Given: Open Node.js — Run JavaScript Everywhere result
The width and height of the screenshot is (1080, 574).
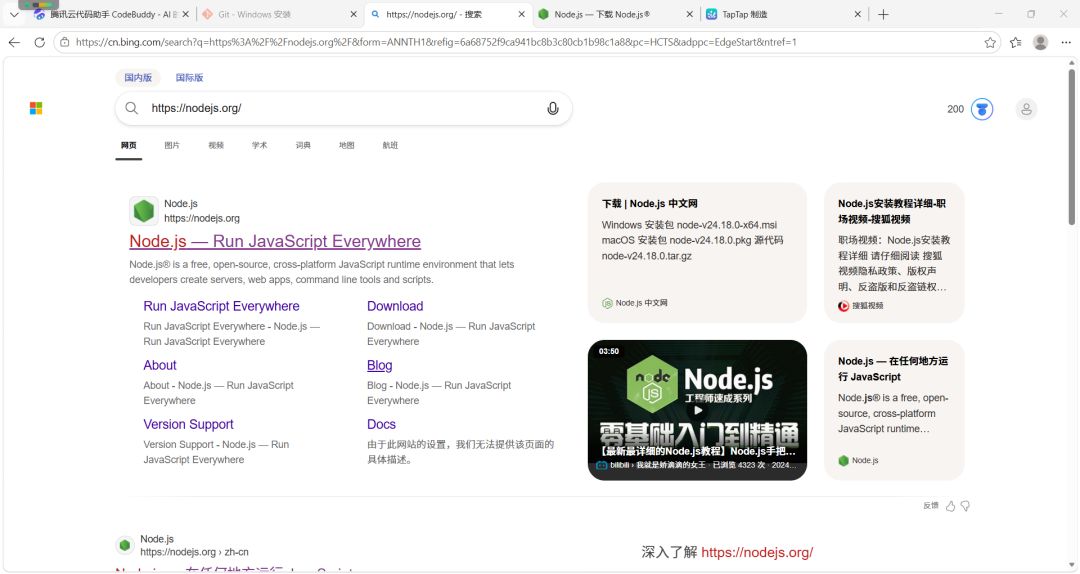Looking at the screenshot, I should (275, 241).
